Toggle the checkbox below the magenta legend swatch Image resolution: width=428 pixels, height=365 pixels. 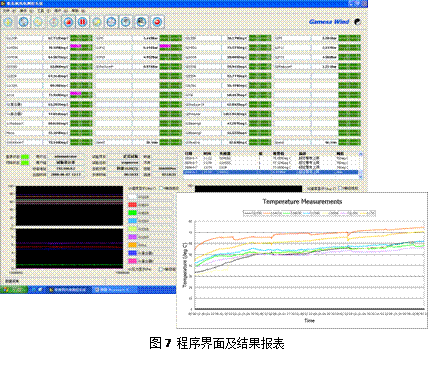click(161, 269)
